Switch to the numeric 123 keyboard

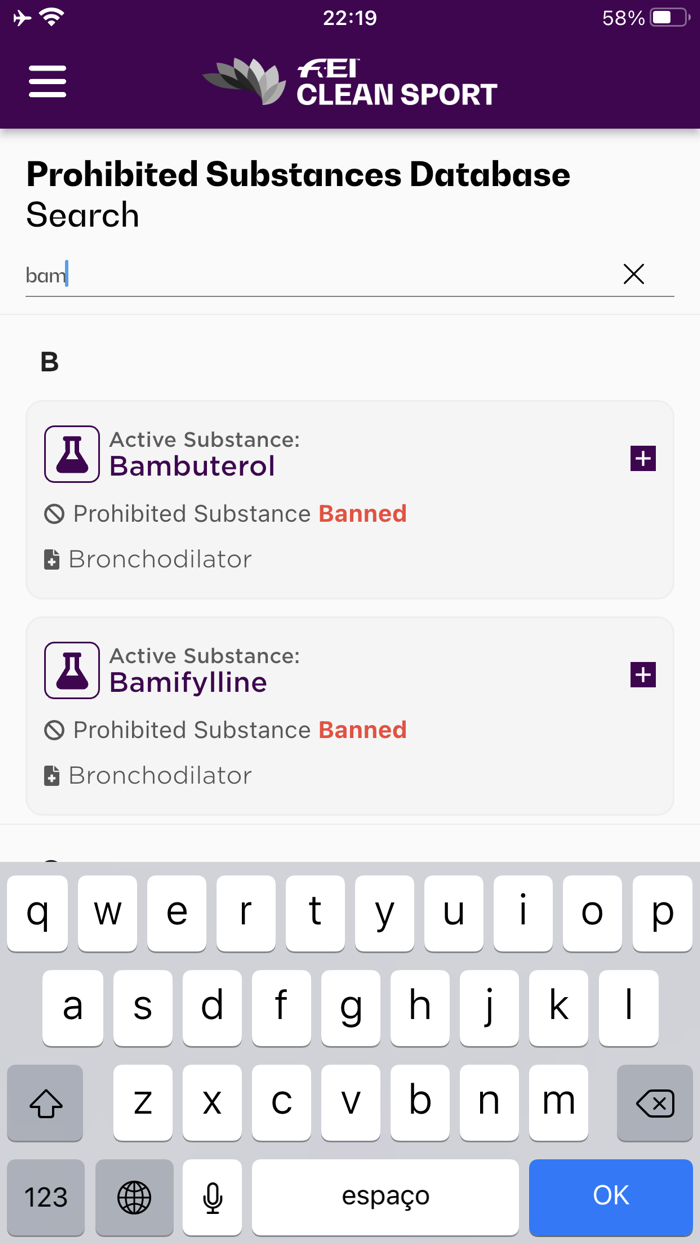(45, 1197)
